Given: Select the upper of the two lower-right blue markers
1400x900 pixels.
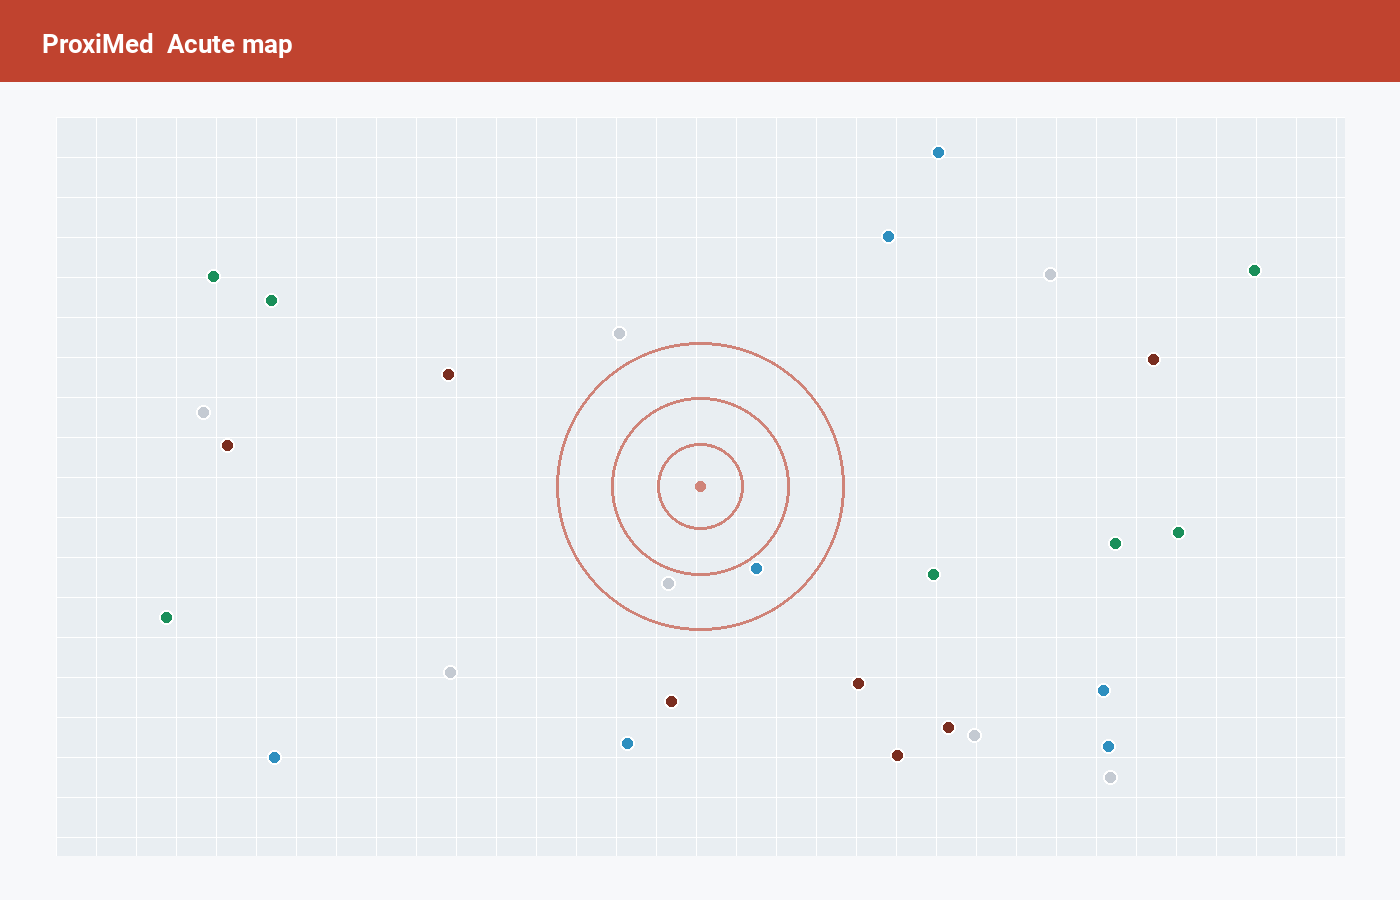Looking at the screenshot, I should click(x=1103, y=690).
